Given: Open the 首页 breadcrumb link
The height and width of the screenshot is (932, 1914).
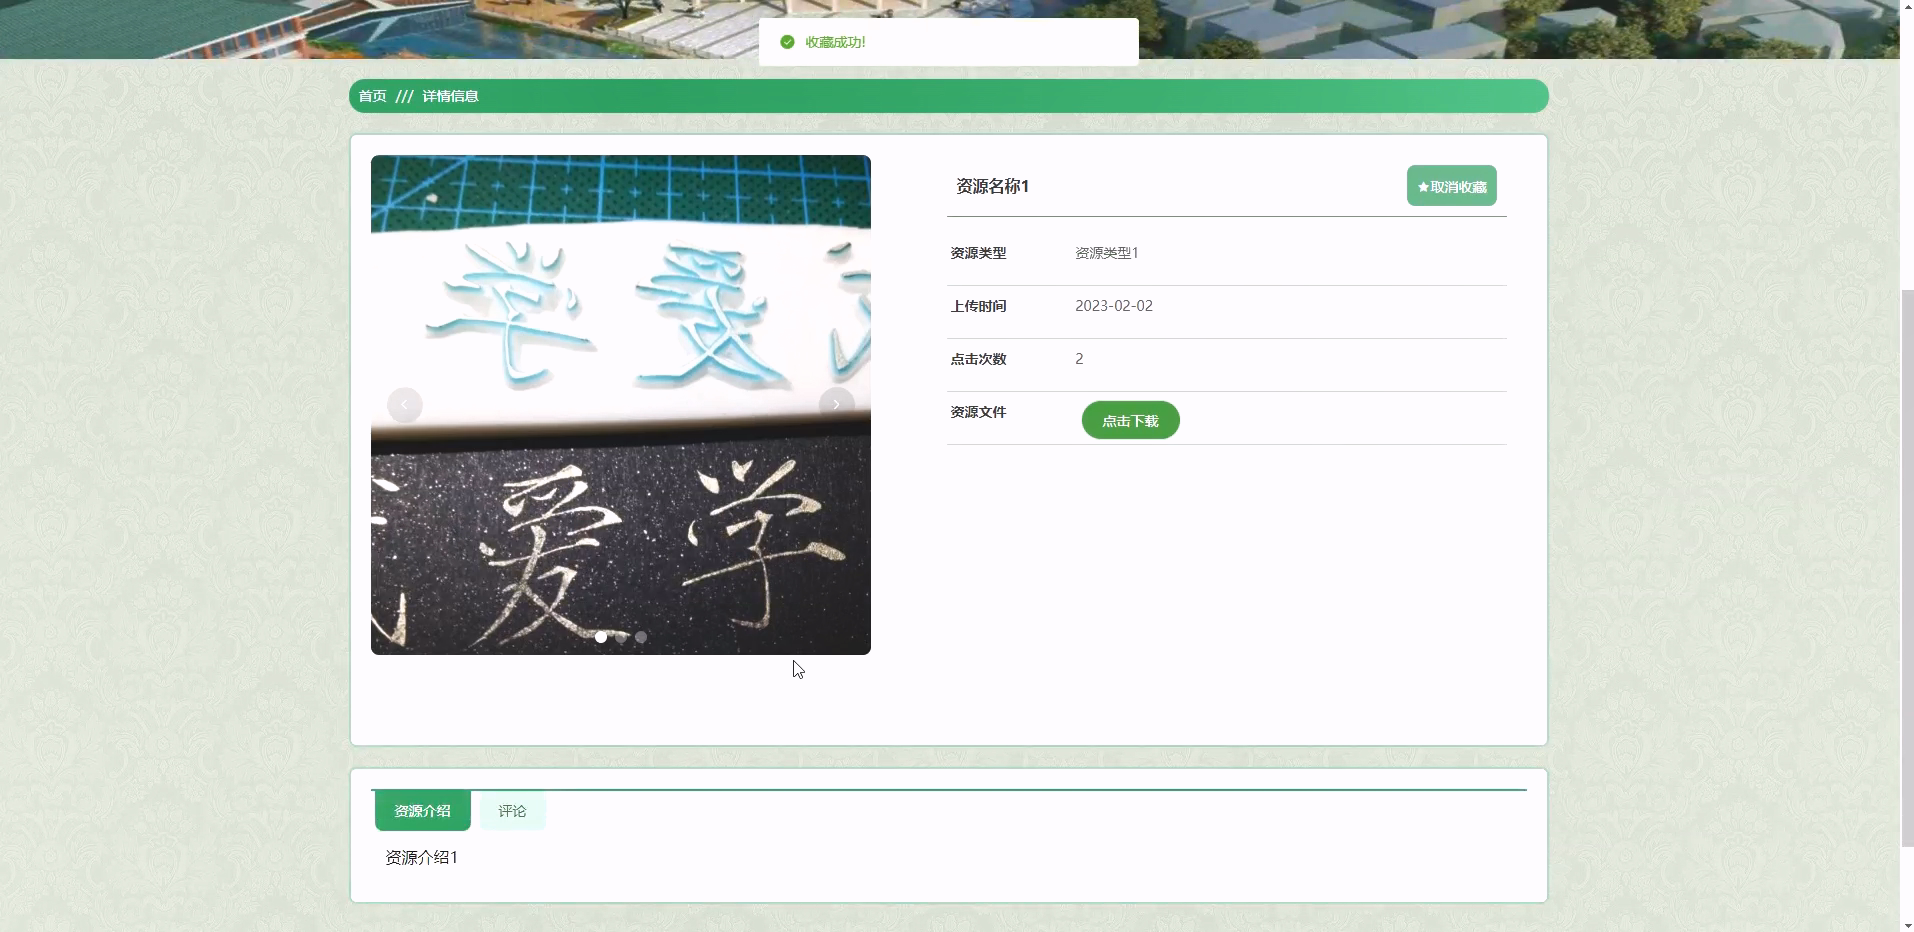Looking at the screenshot, I should point(371,95).
